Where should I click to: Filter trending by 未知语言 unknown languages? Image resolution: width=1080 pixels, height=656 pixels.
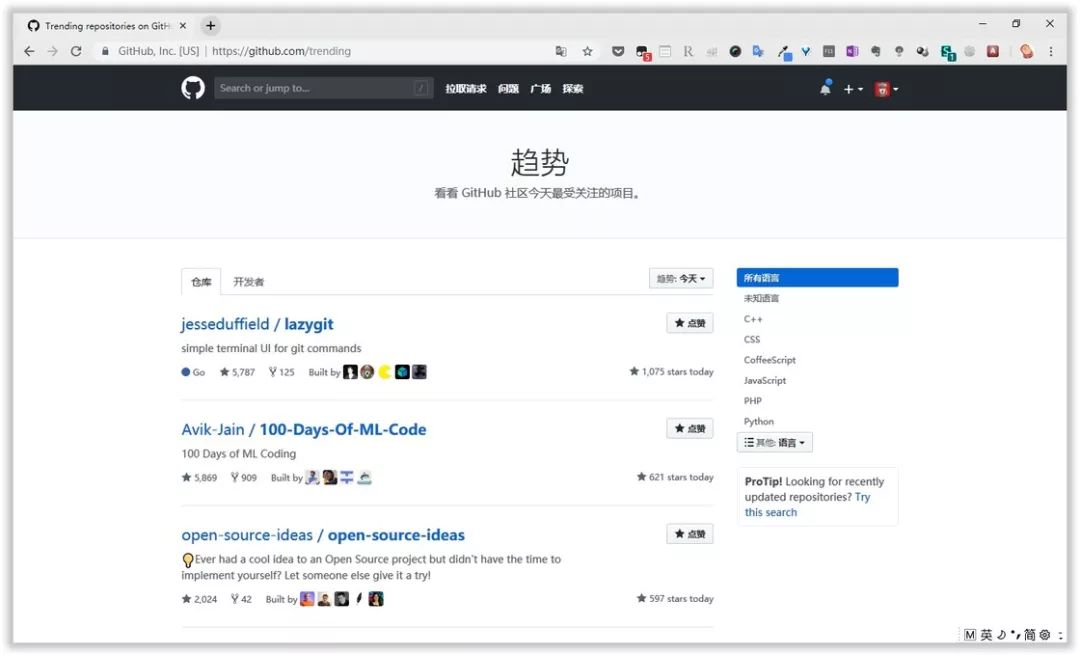761,298
